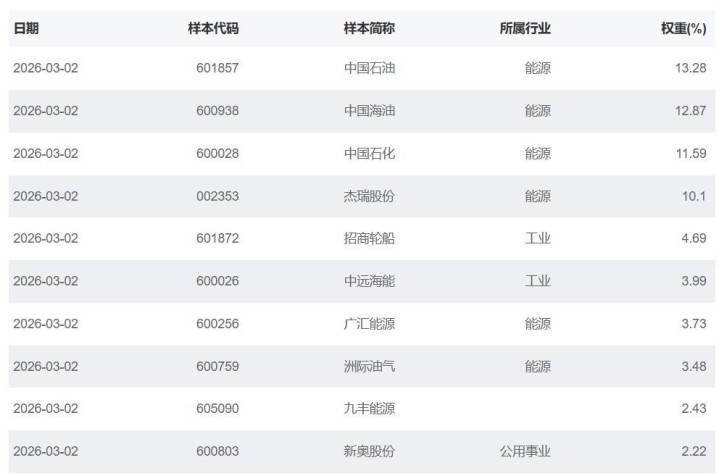The image size is (719, 476).
Task: Click the date in the 600026 row
Action: click(x=46, y=281)
